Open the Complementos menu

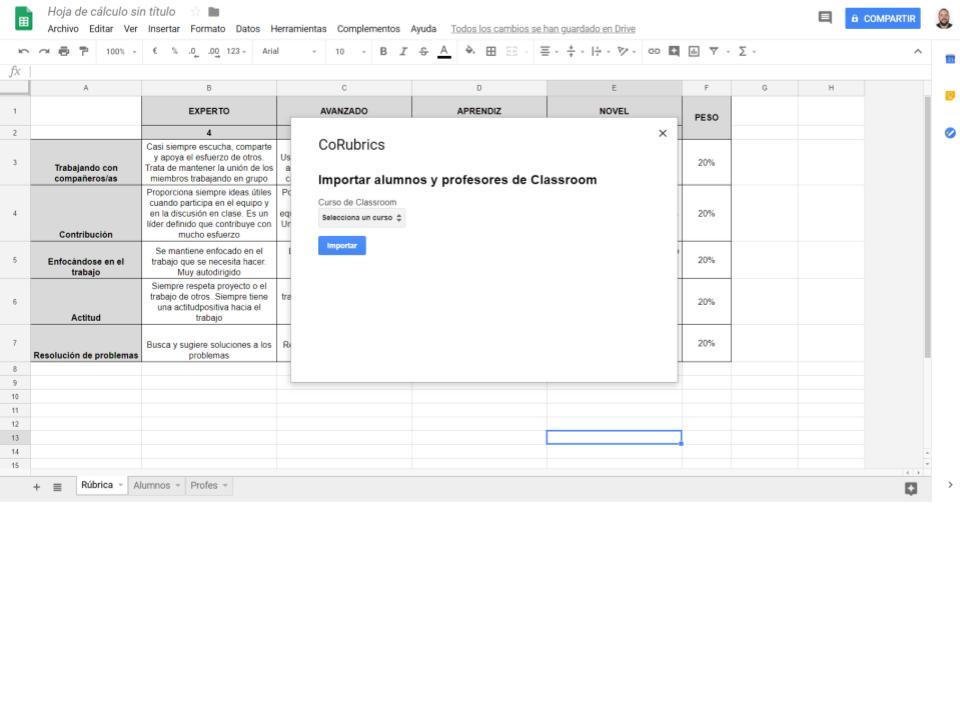pyautogui.click(x=368, y=28)
